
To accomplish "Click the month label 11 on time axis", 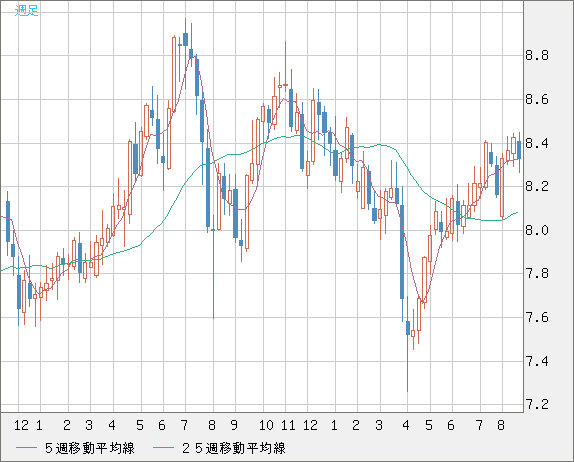I will [x=288, y=425].
